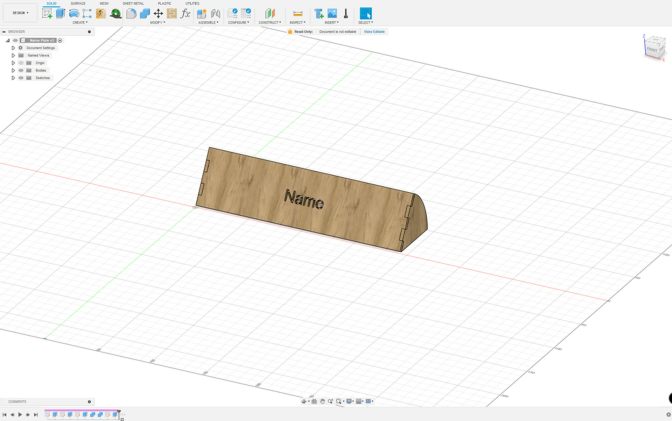672x421 pixels.
Task: Expand the Origin node
Action: coord(13,63)
